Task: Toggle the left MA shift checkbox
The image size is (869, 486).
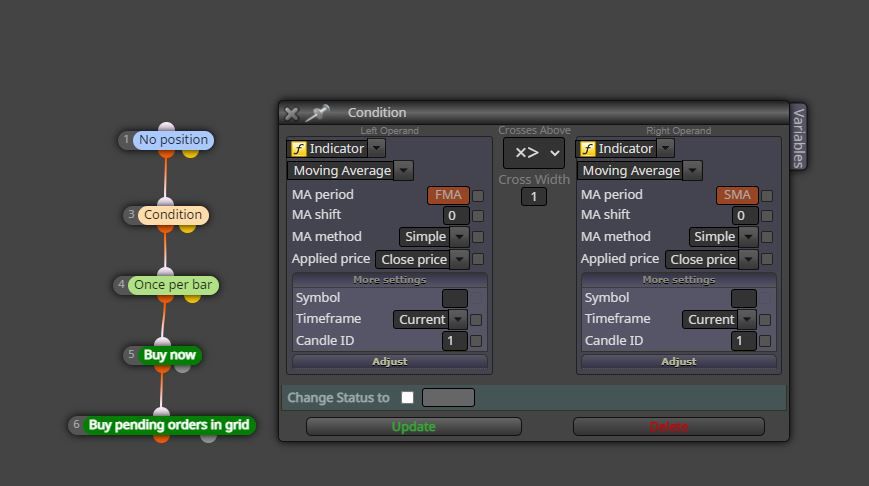Action: (478, 216)
